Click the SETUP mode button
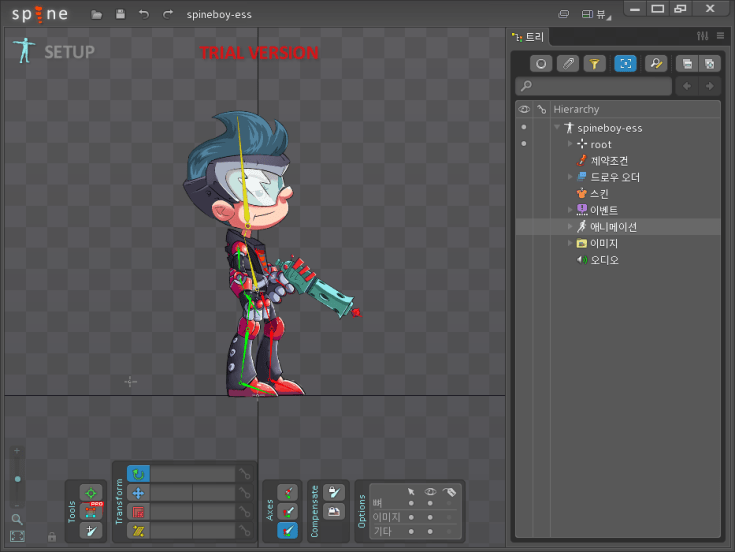 pos(55,51)
